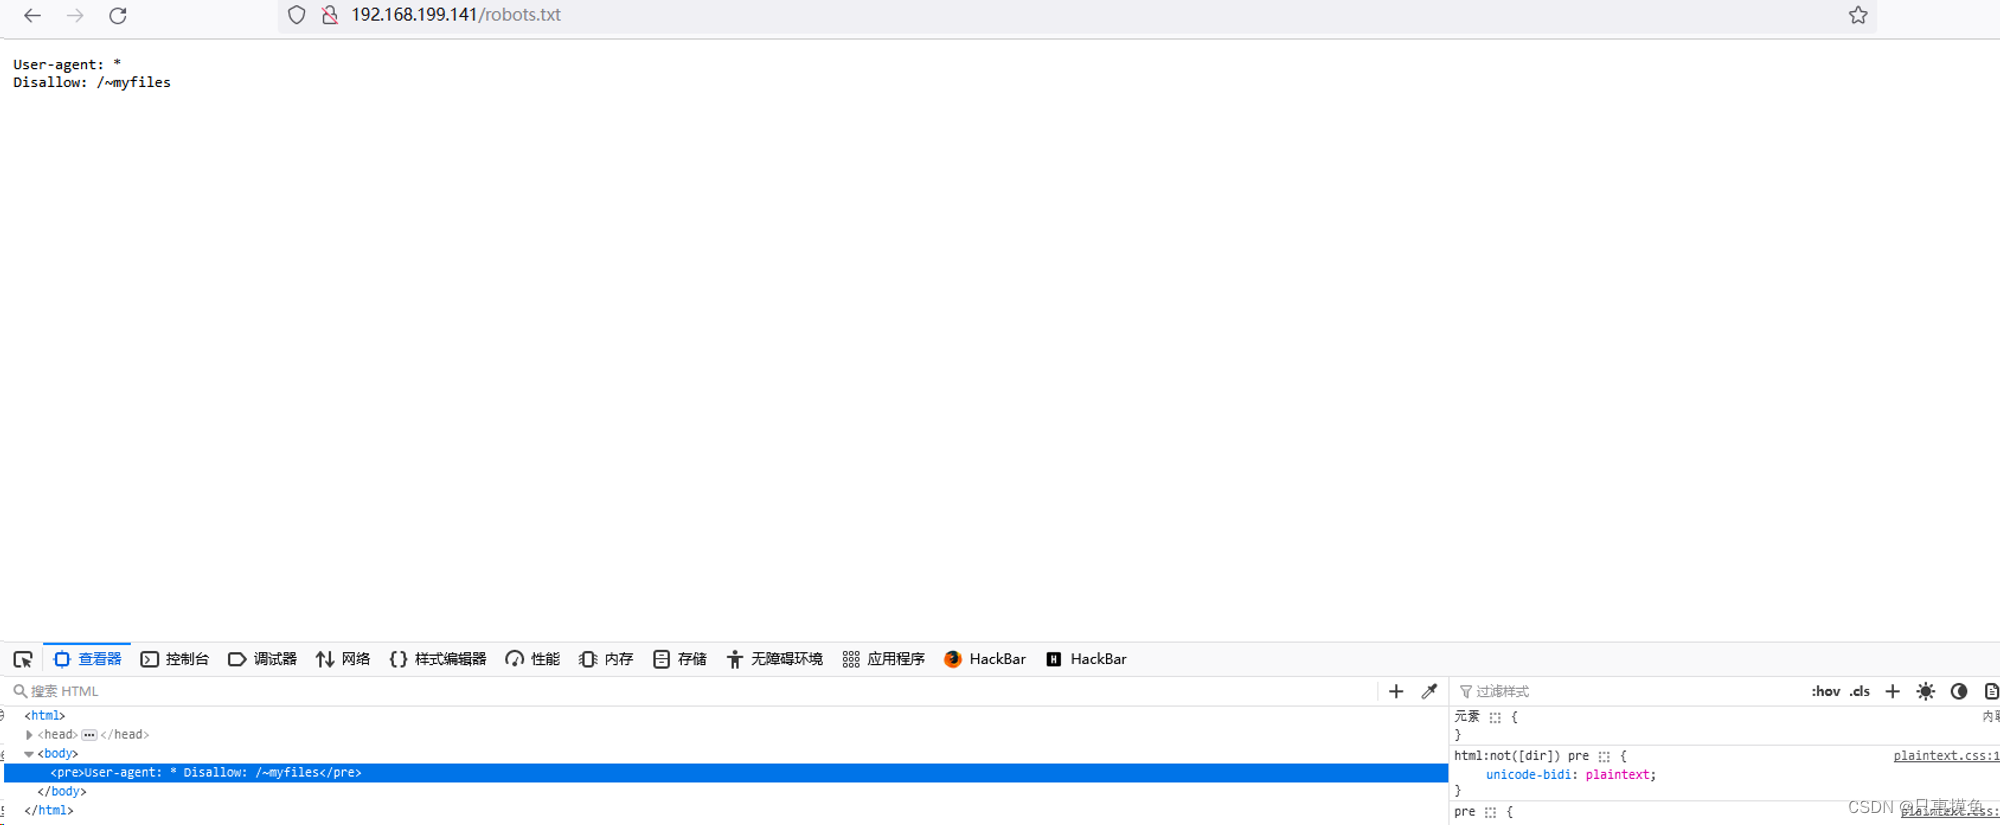Pick a color with the eyedropper
This screenshot has width=2000, height=825.
(x=1429, y=691)
